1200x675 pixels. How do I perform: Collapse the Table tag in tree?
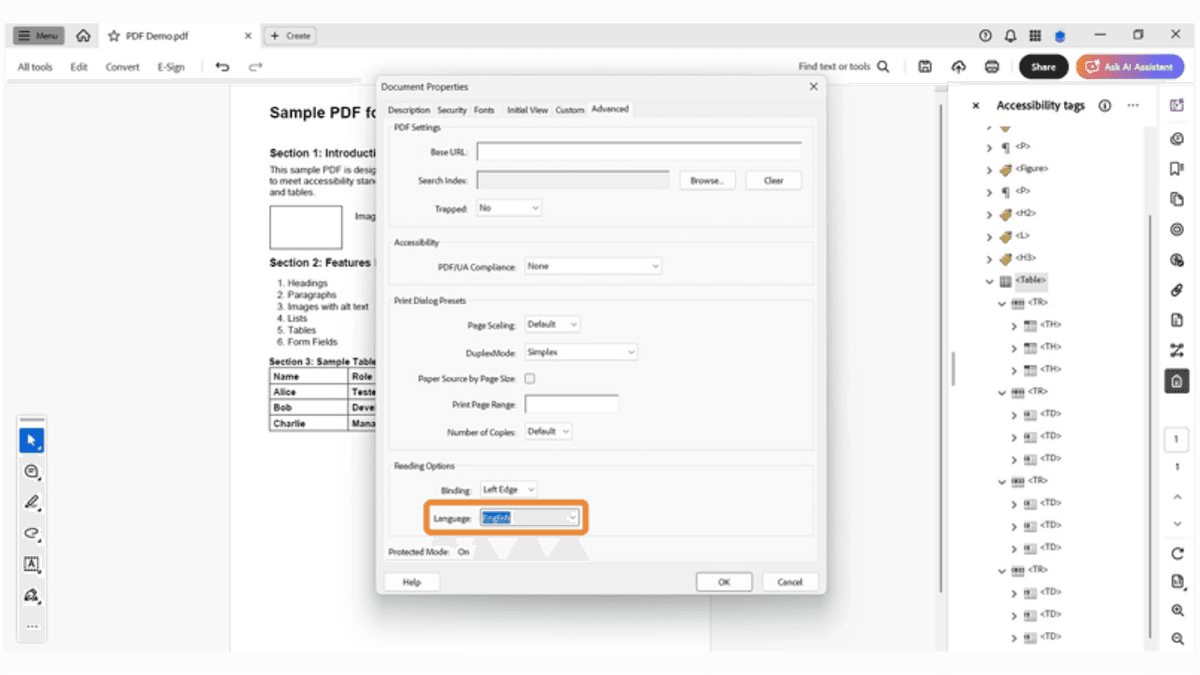(x=990, y=282)
